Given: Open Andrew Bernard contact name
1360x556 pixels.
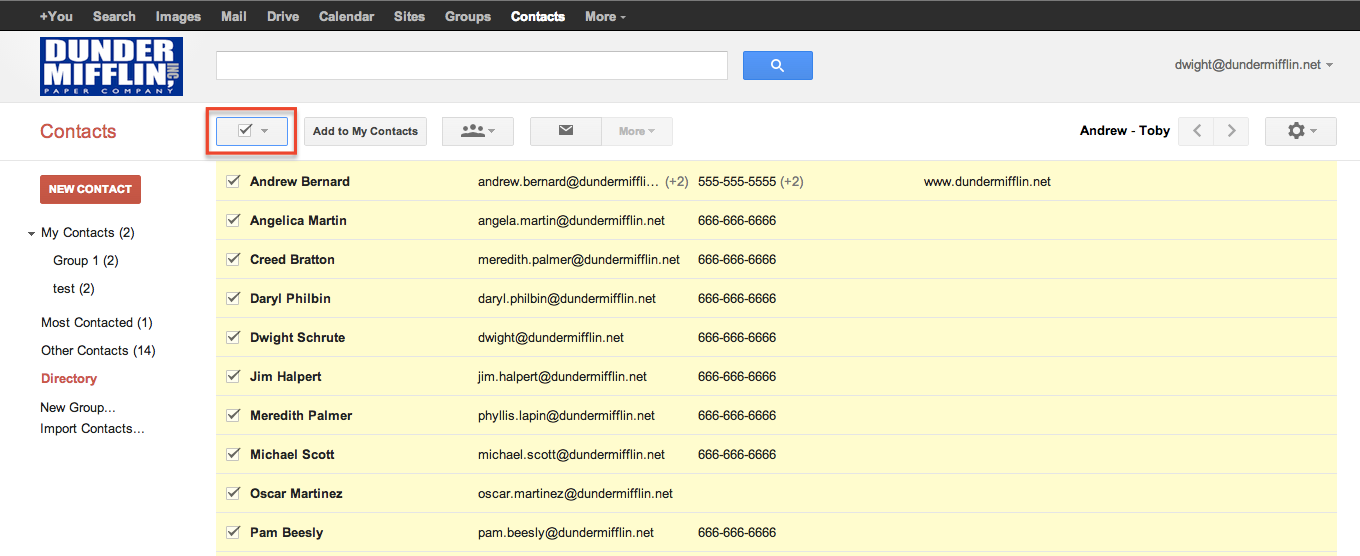Looking at the screenshot, I should (300, 182).
